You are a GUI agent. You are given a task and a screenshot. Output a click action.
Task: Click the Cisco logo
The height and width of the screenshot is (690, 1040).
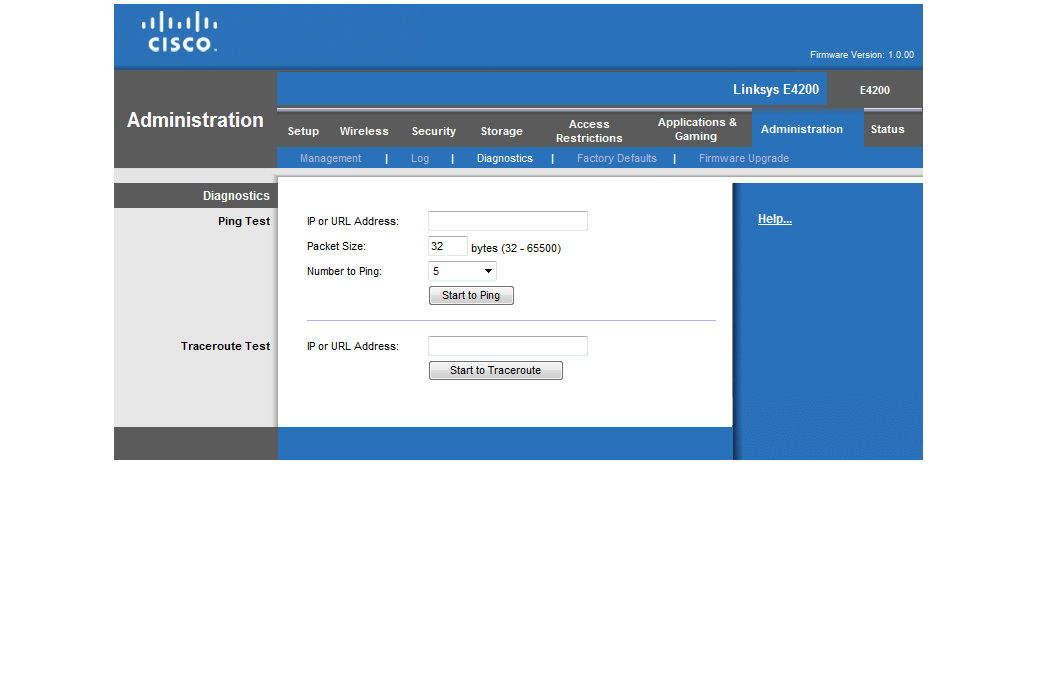pyautogui.click(x=179, y=32)
